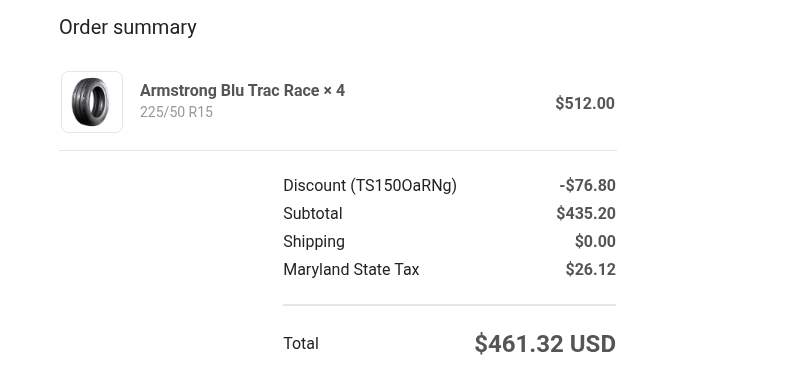Click the -$76.80 discount amount
798x380 pixels.
[587, 185]
